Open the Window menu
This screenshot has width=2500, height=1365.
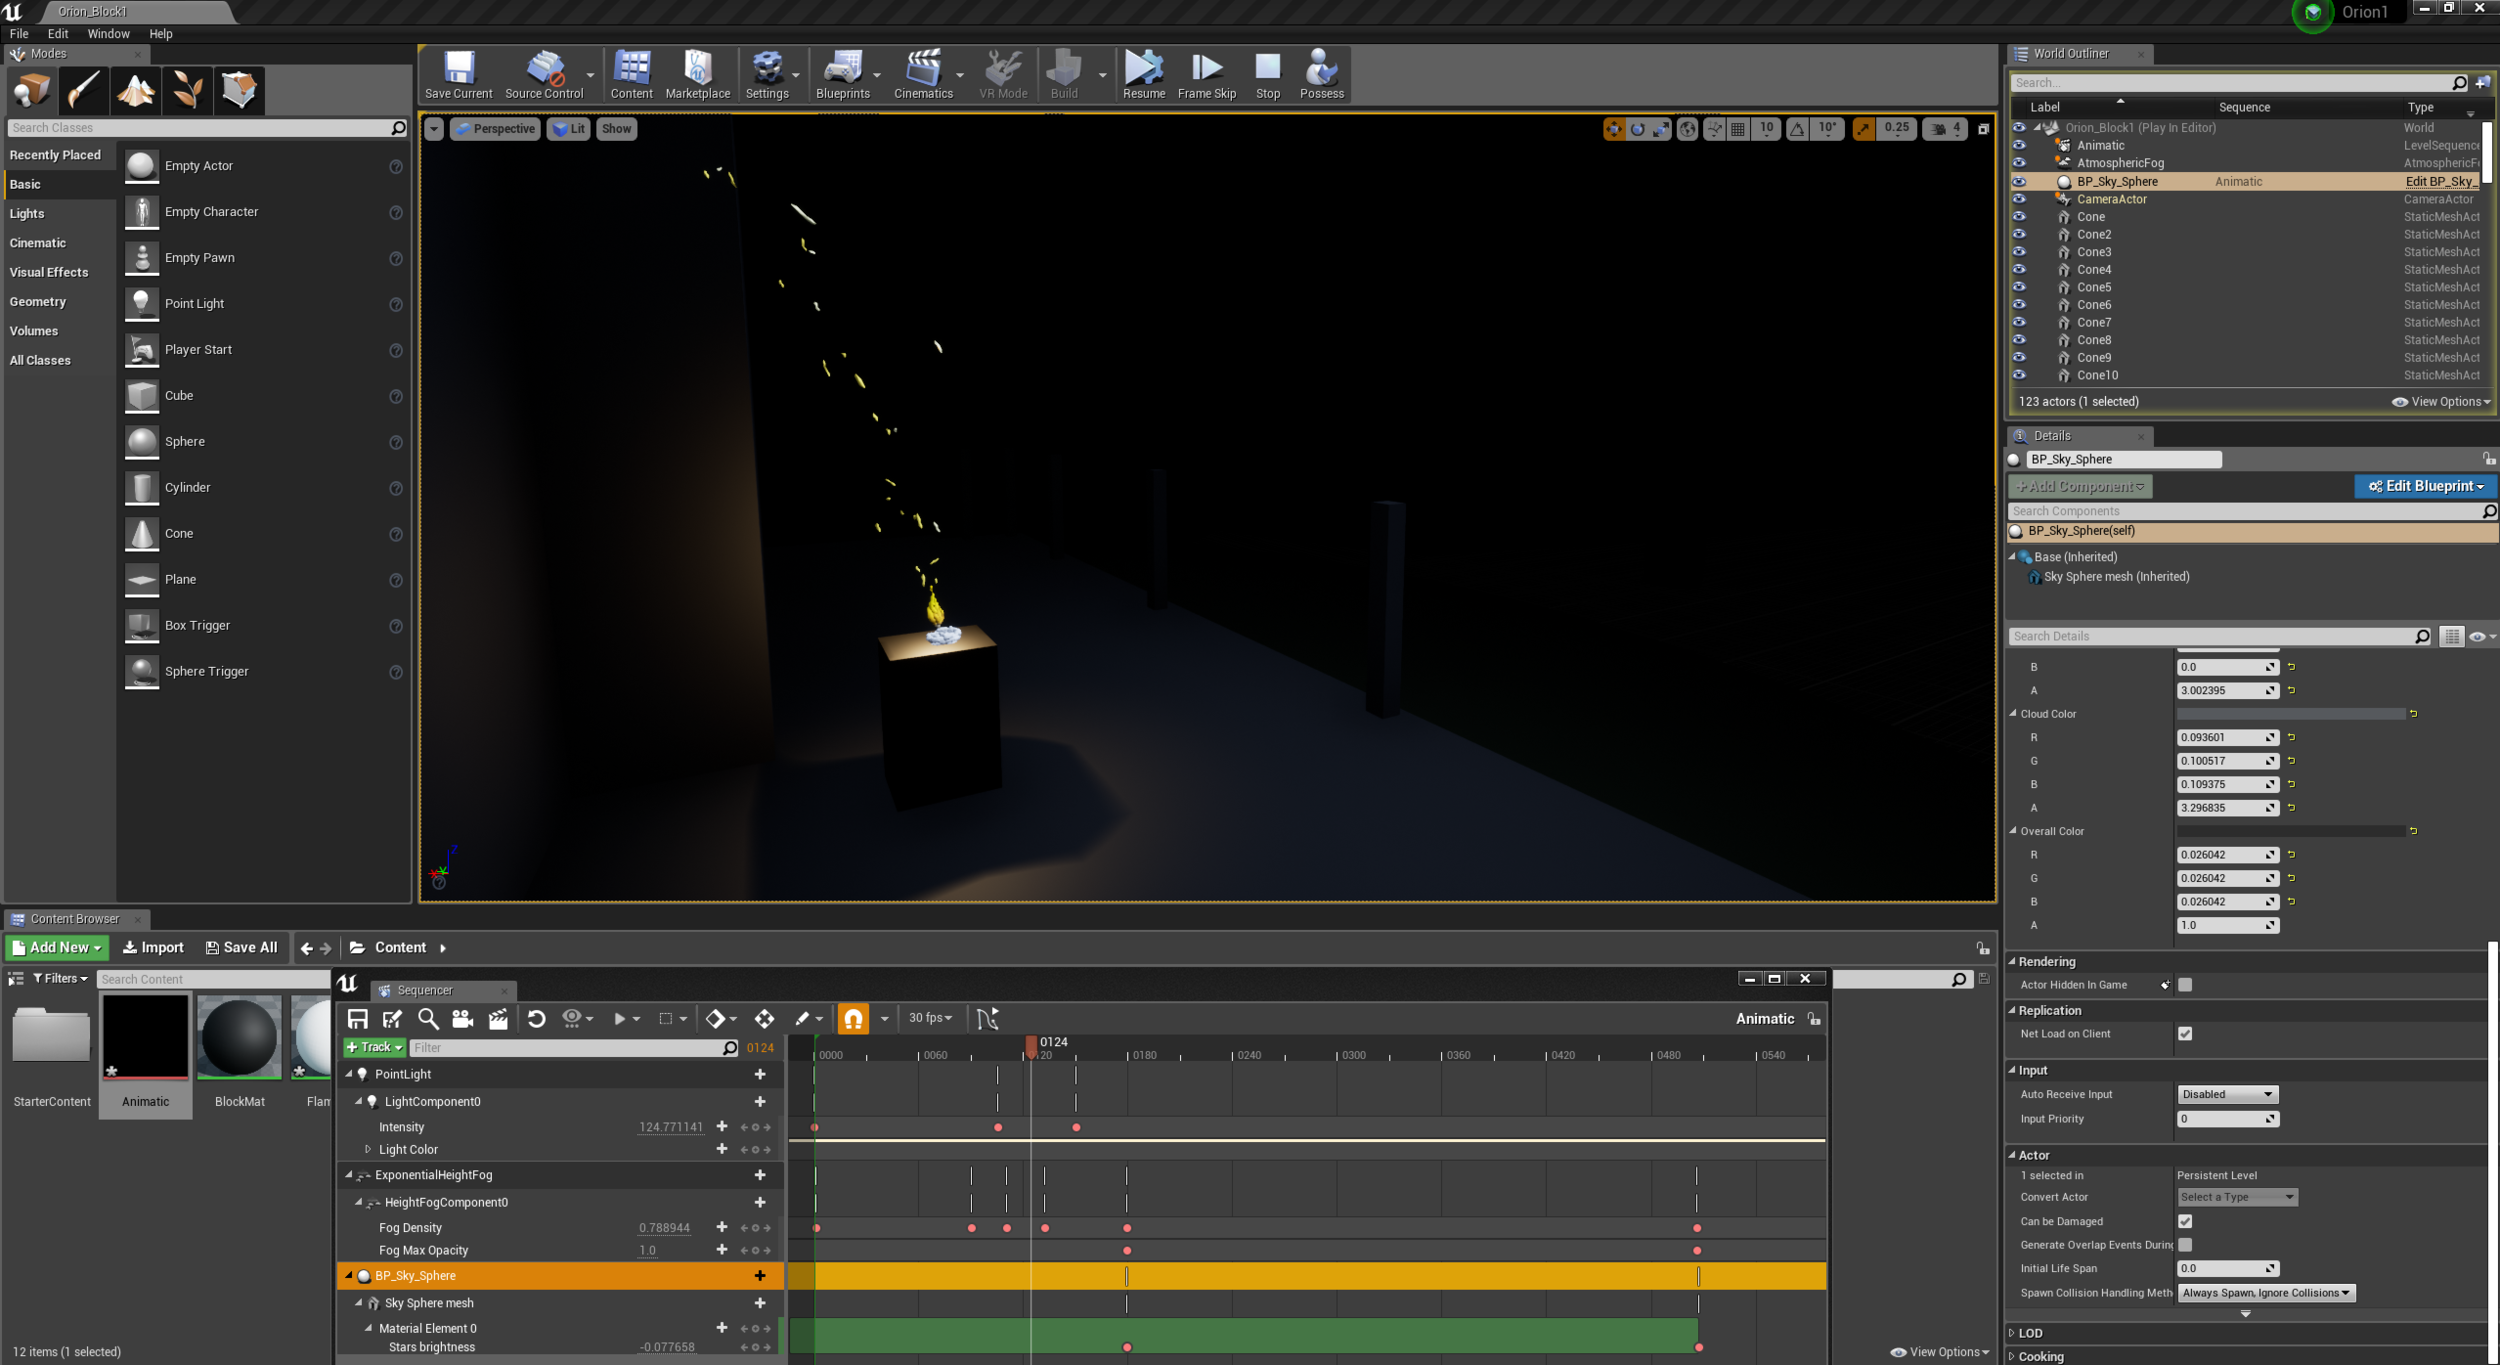(x=108, y=33)
